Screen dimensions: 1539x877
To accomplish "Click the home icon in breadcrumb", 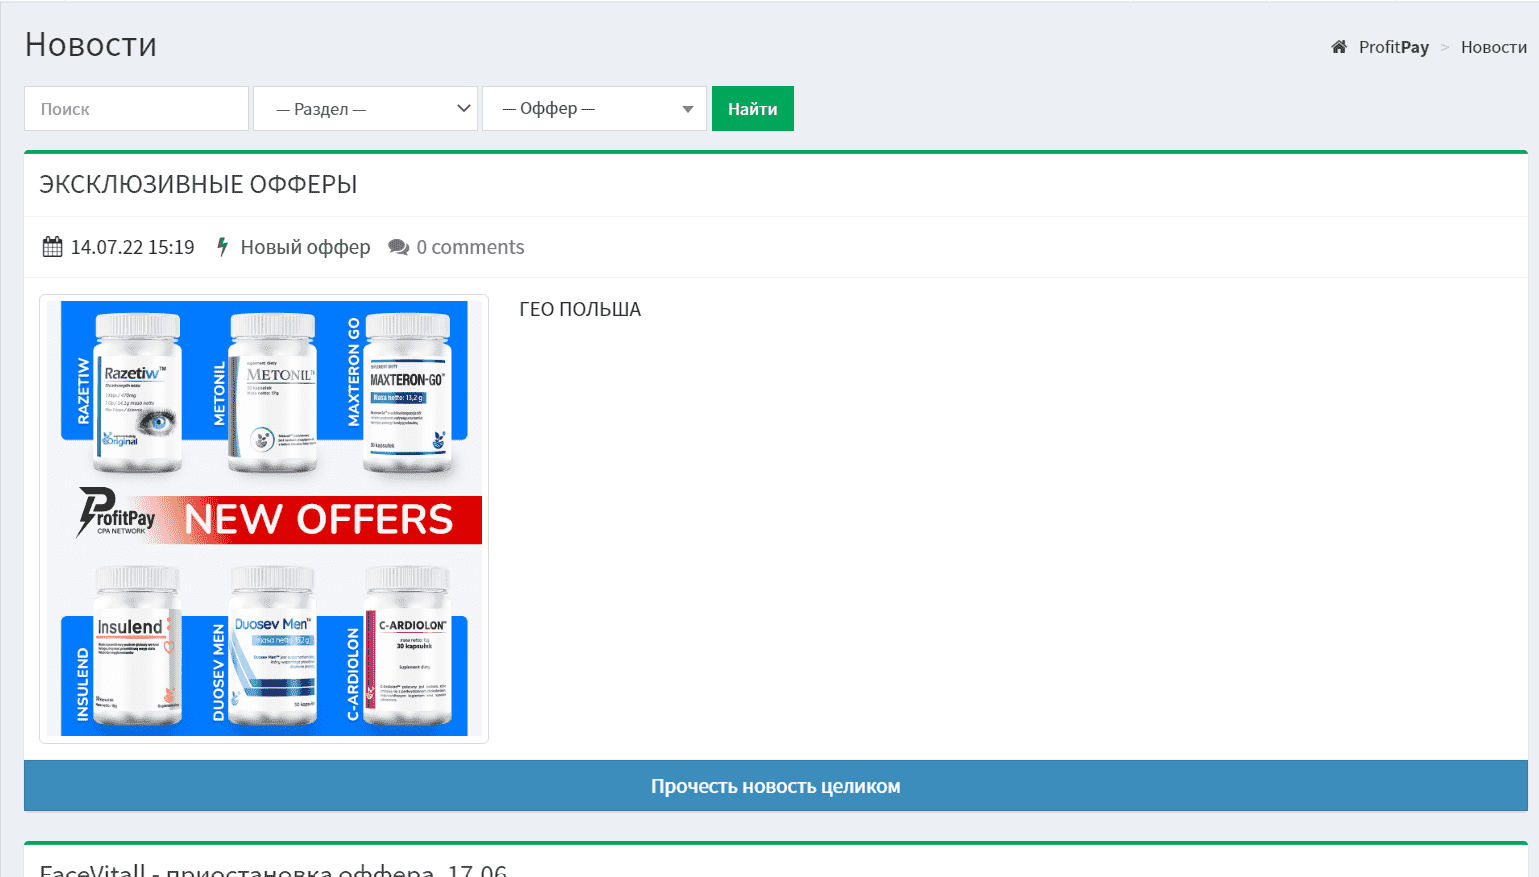I will (1339, 47).
